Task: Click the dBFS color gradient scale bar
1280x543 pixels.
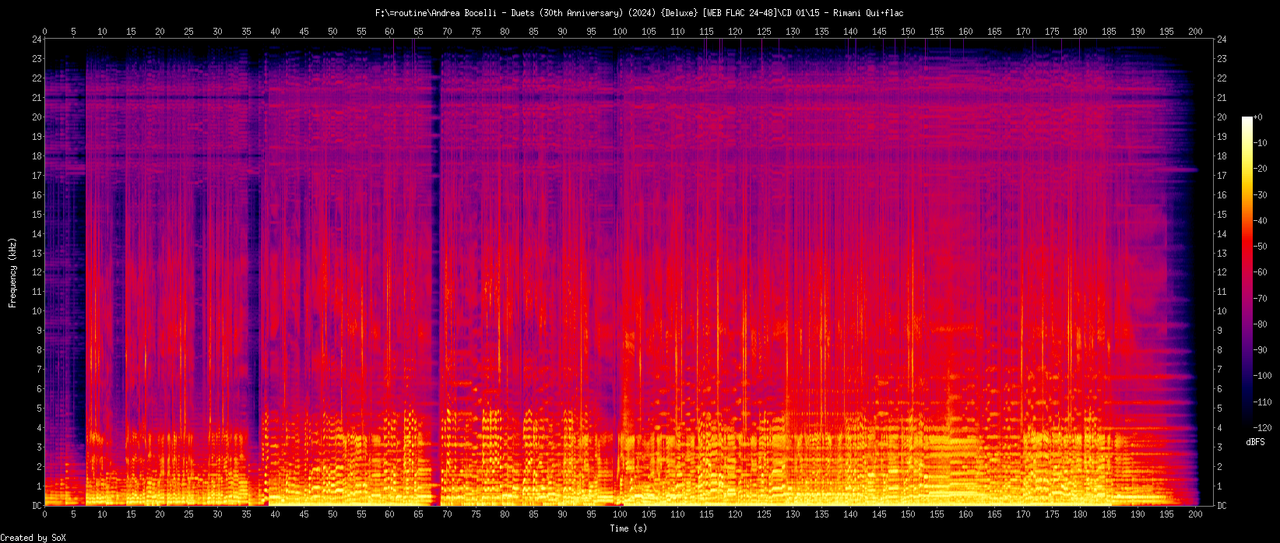Action: click(1247, 272)
